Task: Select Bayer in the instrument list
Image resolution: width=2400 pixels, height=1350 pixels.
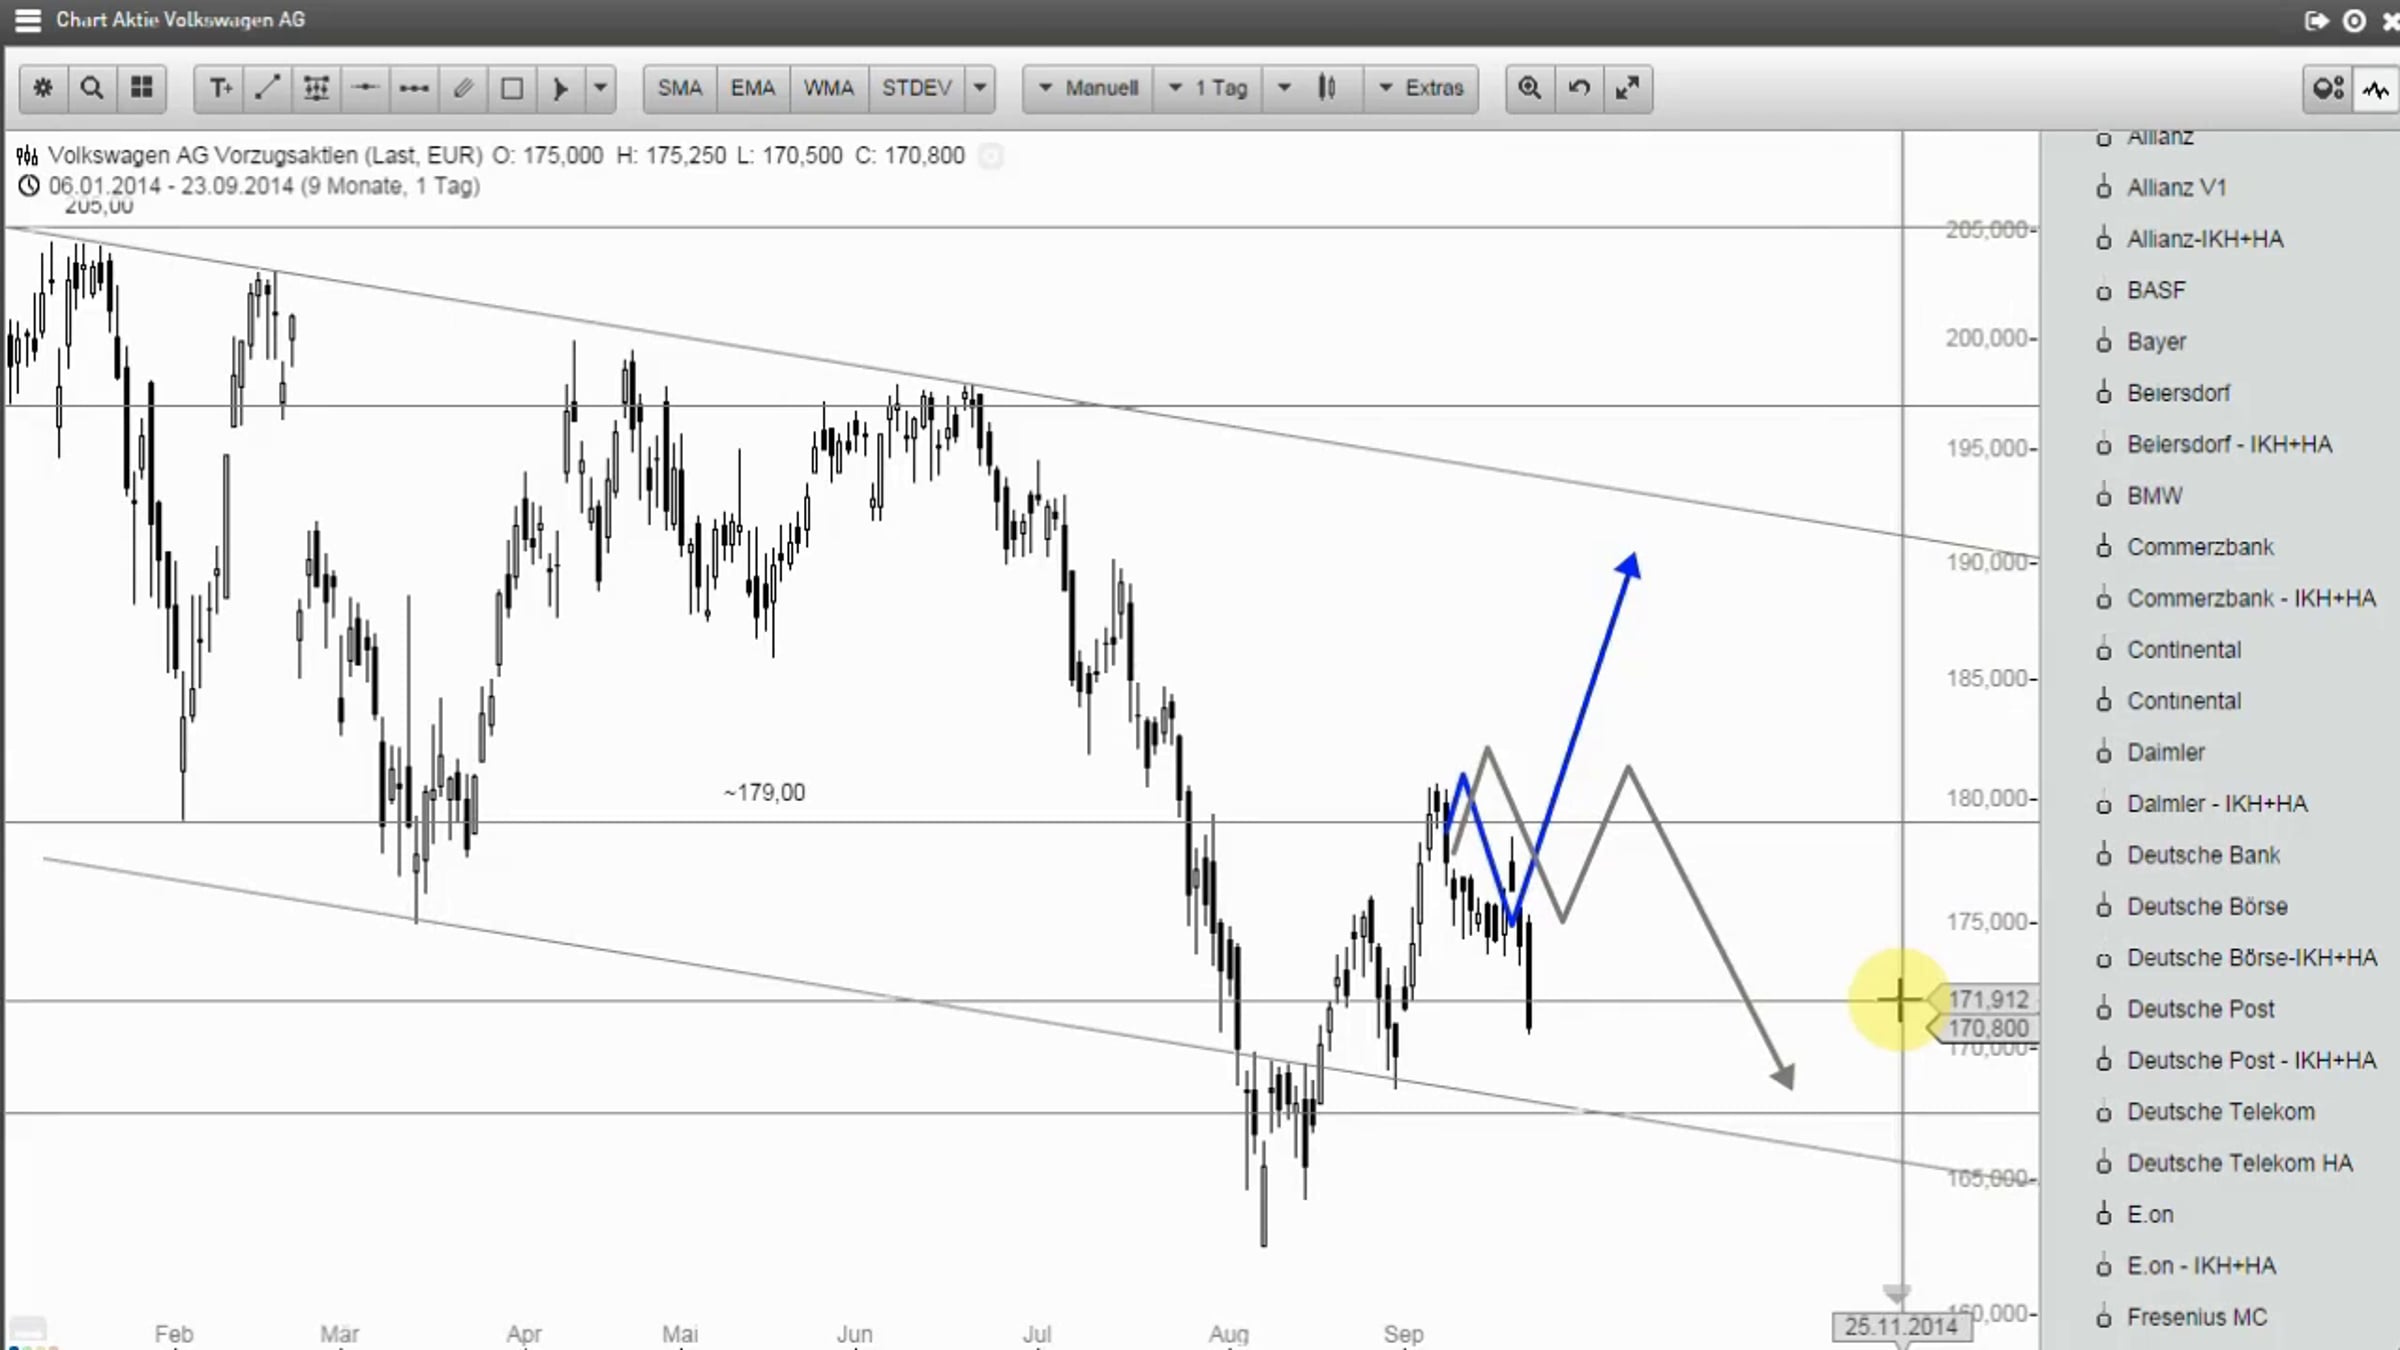Action: pos(2156,342)
